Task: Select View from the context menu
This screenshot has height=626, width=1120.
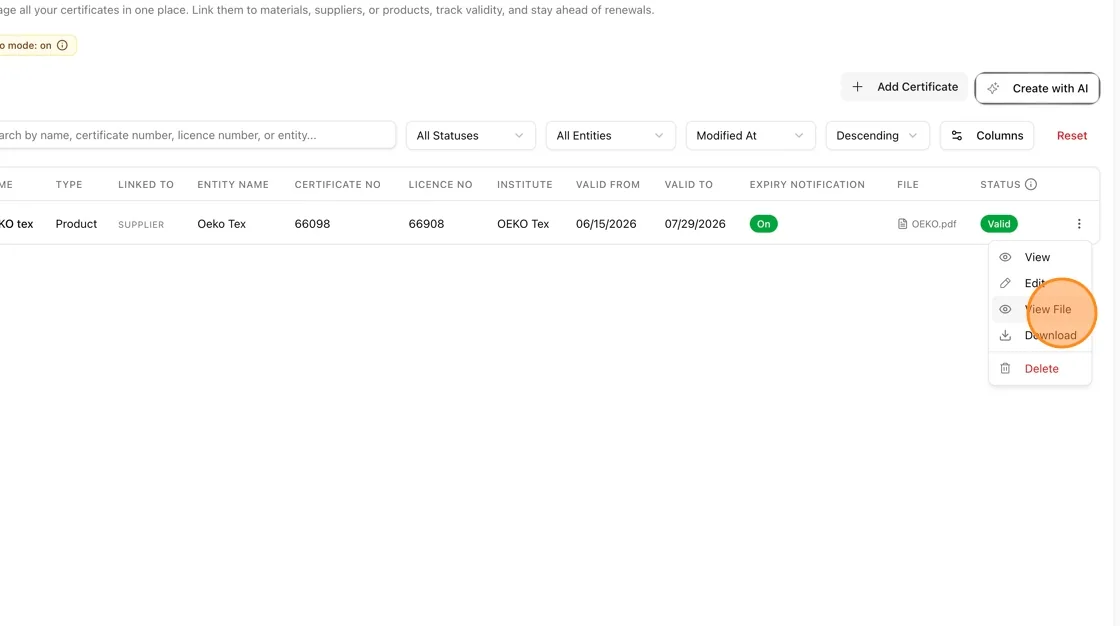Action: (x=1040, y=257)
